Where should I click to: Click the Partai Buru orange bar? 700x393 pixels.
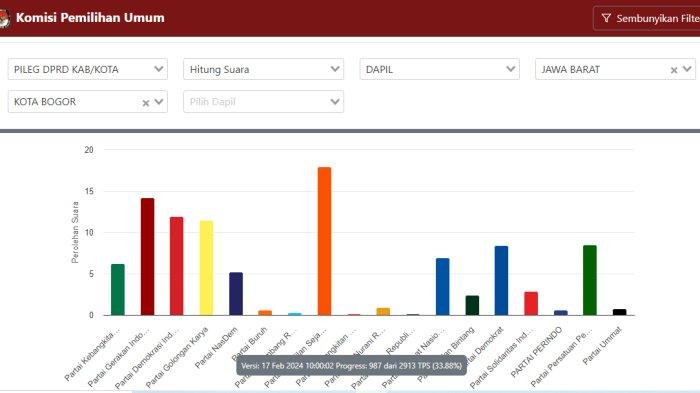point(265,313)
